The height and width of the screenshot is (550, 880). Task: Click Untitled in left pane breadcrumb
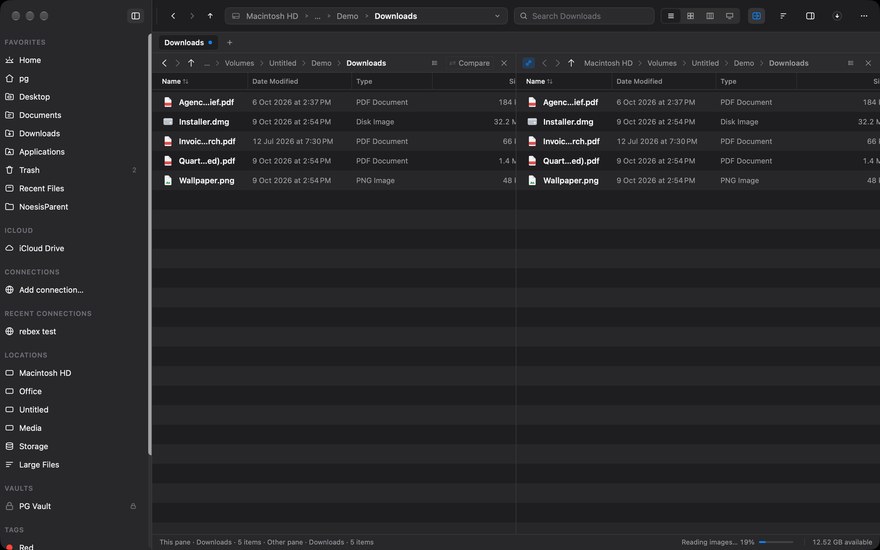(x=282, y=63)
